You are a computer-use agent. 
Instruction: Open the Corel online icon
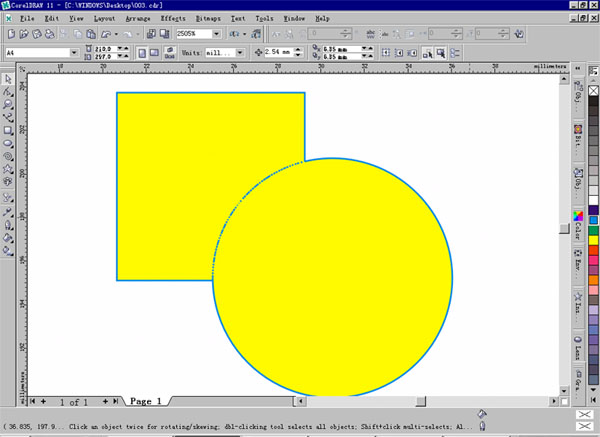point(255,34)
